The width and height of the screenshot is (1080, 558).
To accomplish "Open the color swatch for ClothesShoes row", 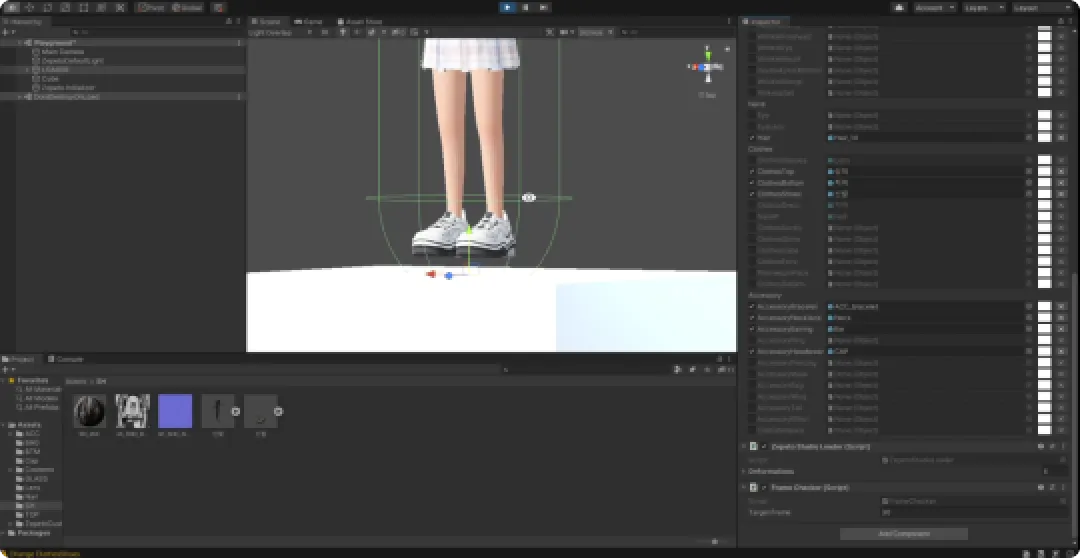I will (x=1045, y=194).
